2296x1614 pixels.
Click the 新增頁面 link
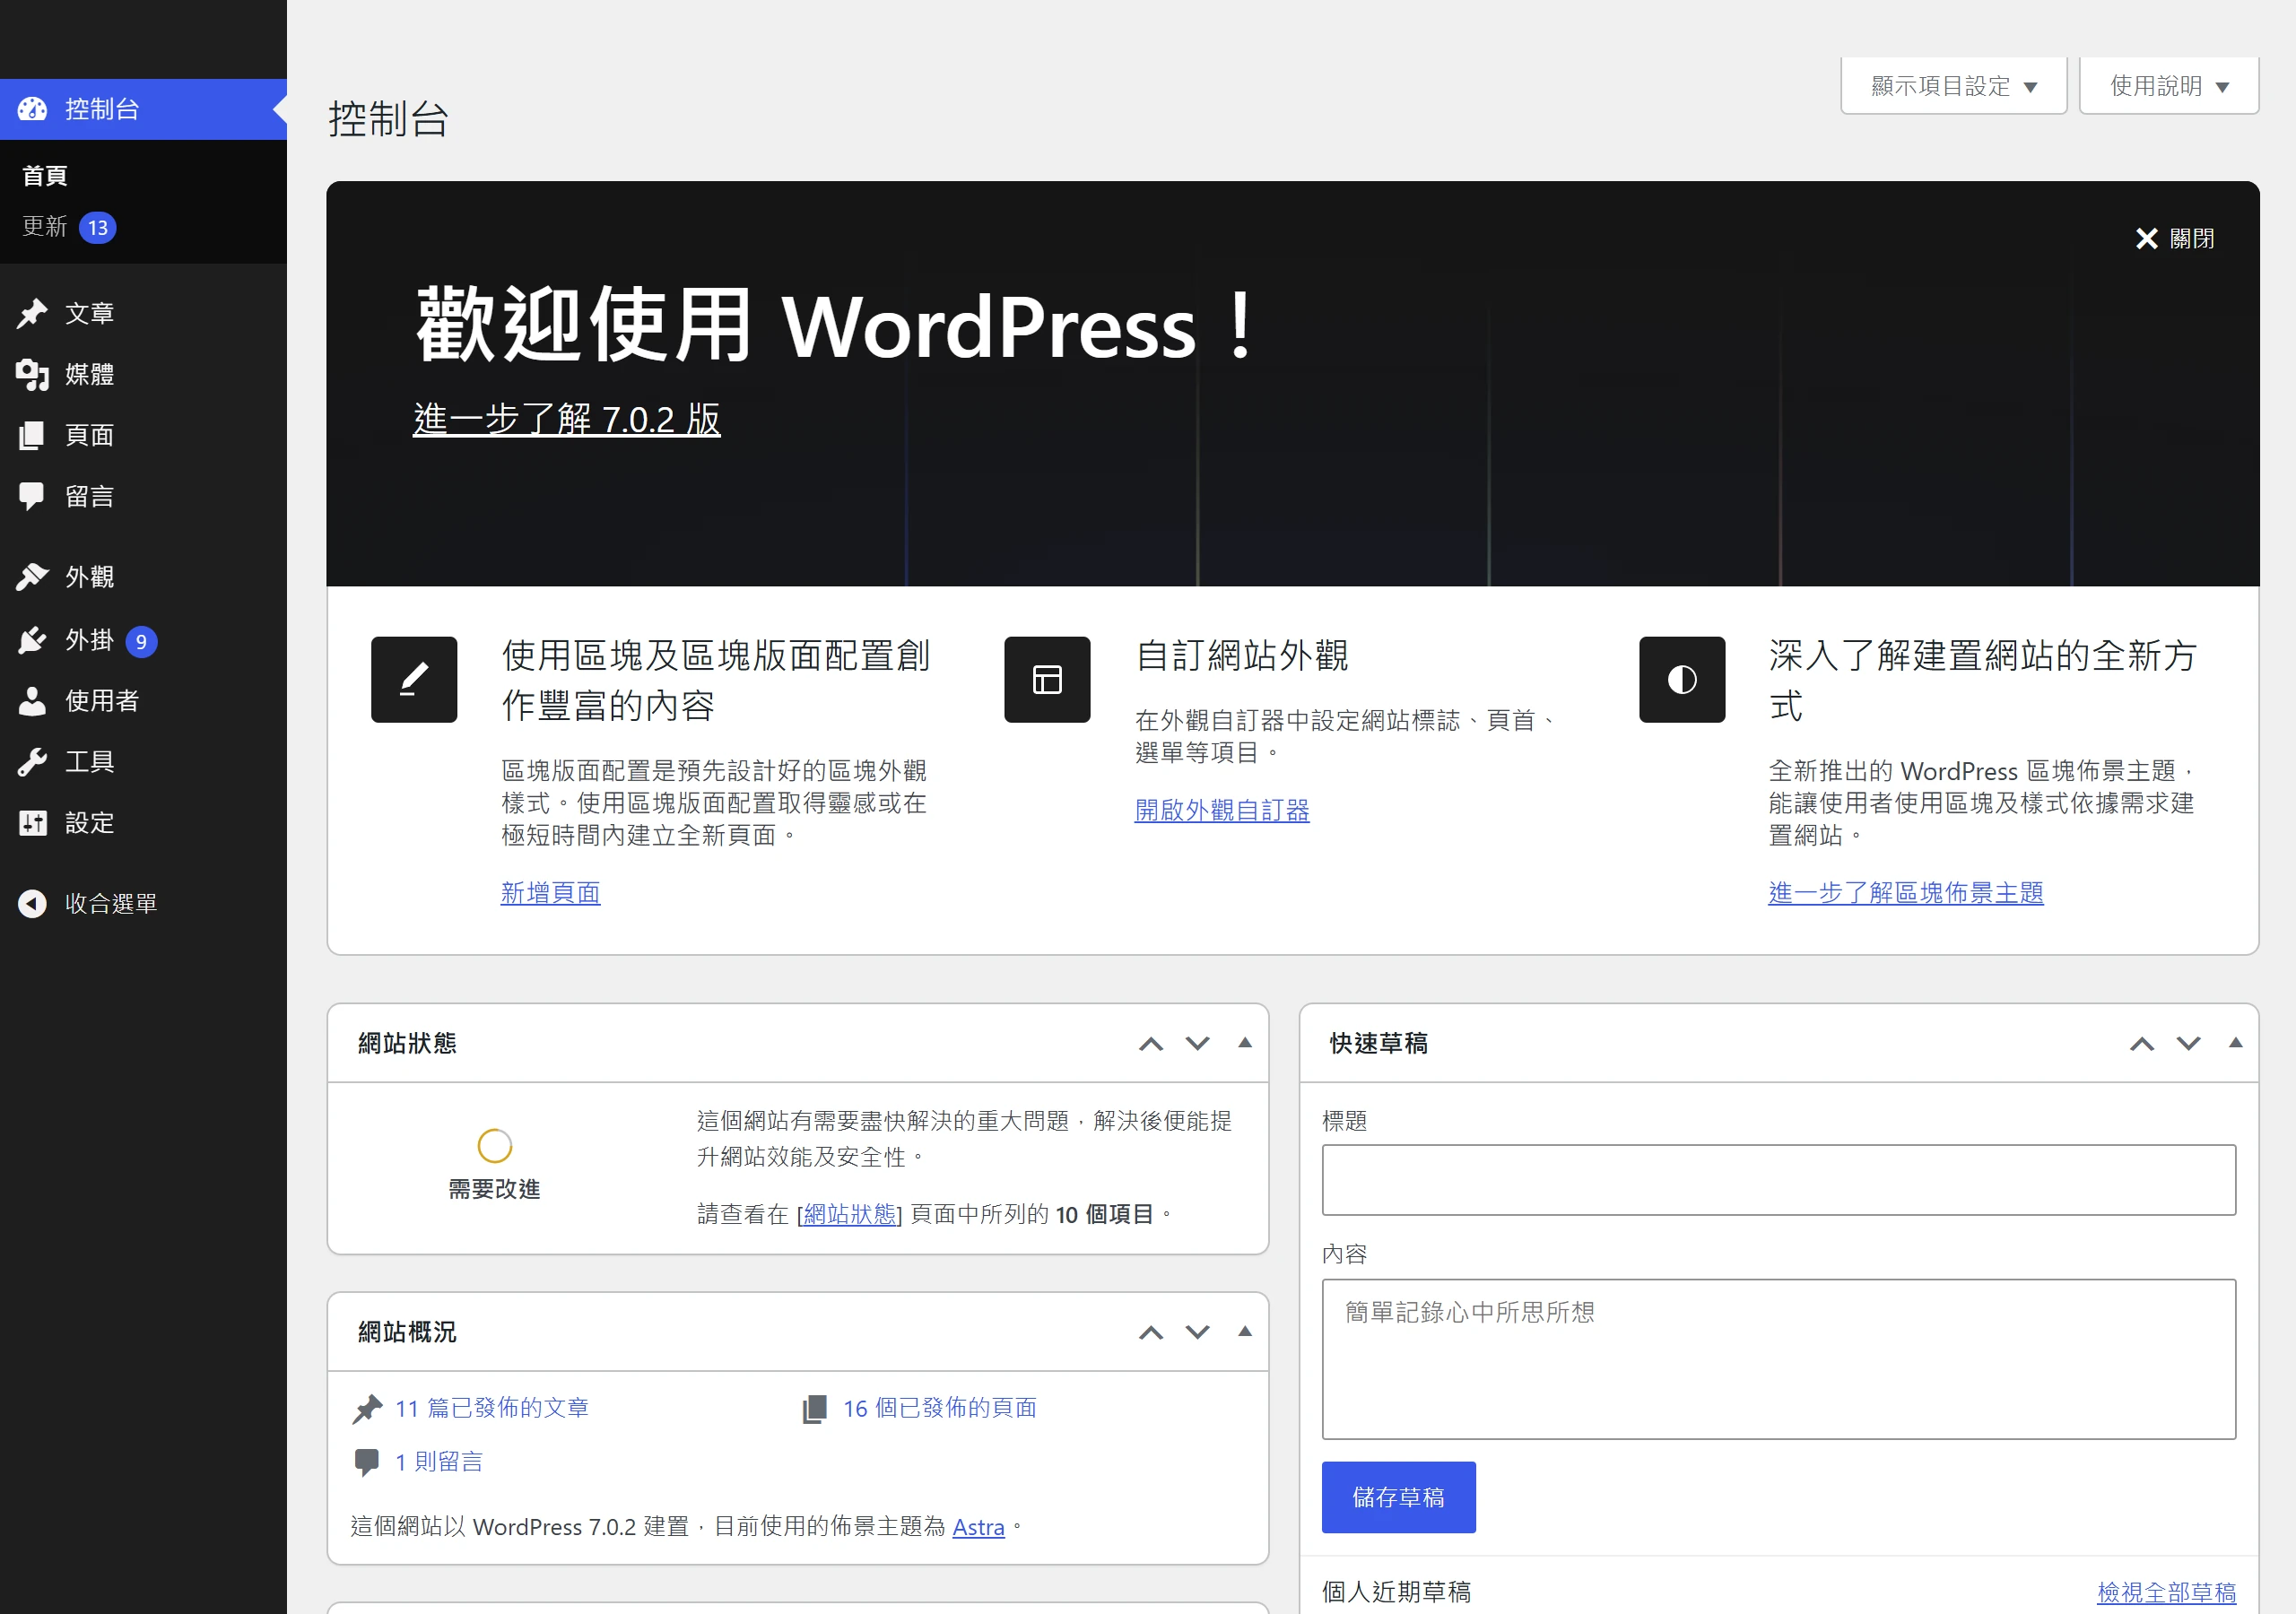[551, 892]
